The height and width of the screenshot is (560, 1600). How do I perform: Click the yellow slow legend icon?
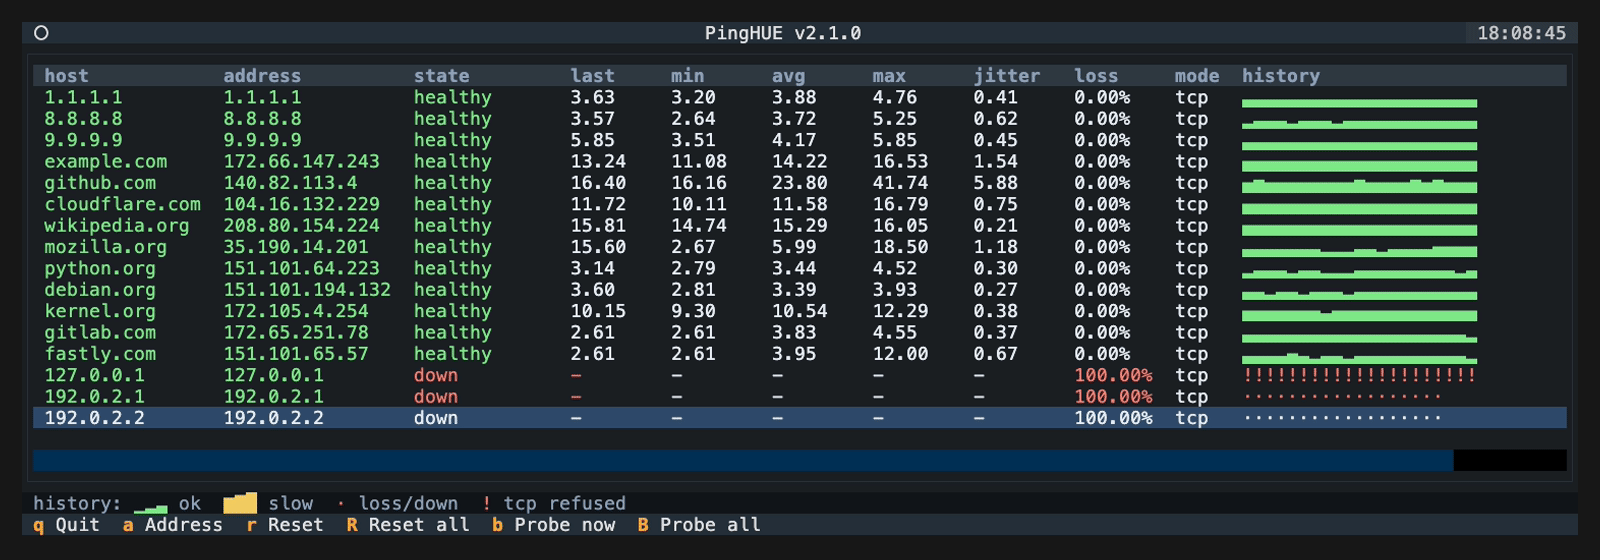pyautogui.click(x=240, y=503)
